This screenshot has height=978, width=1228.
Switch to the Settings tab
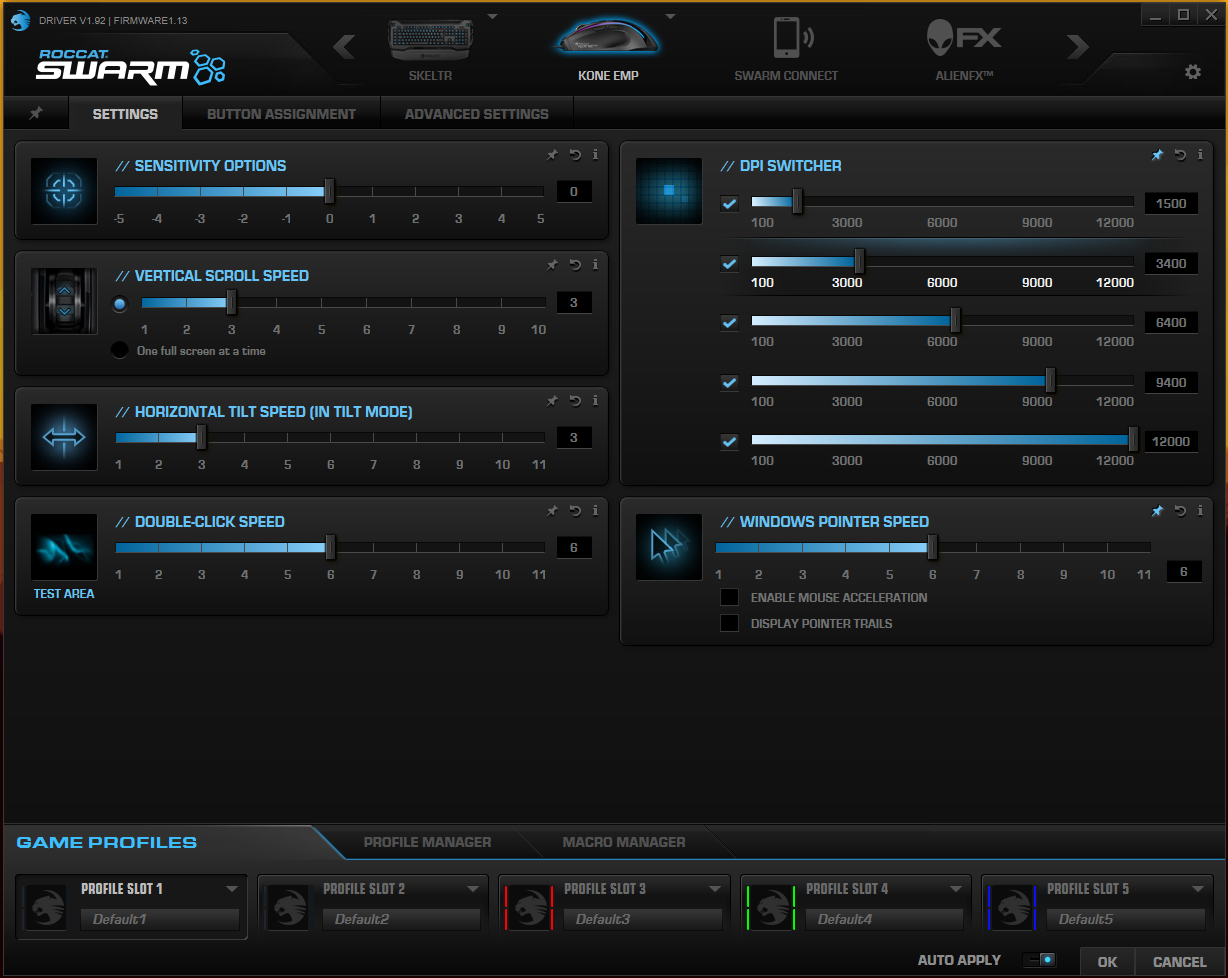click(125, 114)
